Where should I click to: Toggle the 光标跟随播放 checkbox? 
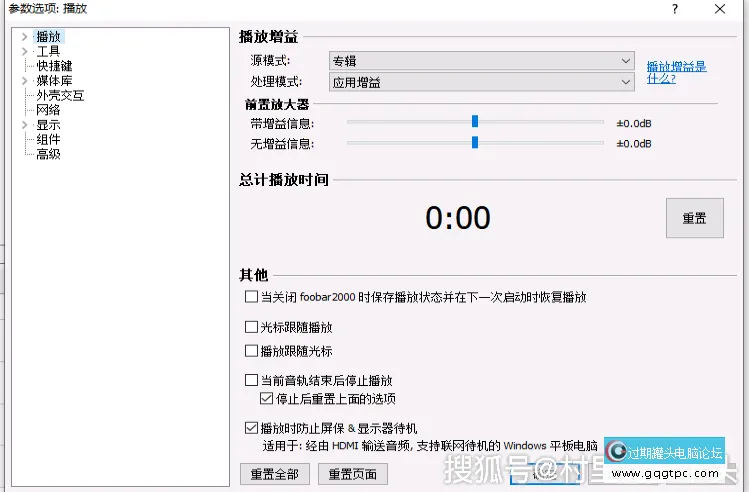coord(251,327)
